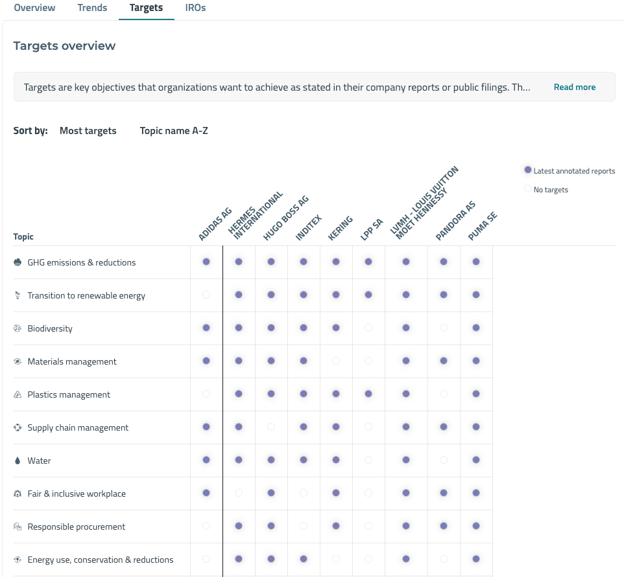Click Pandora AS Water empty dot
624x577 pixels.
pos(444,460)
